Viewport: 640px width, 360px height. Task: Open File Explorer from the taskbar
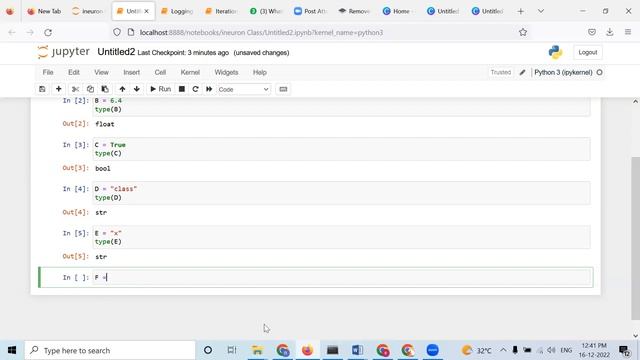[x=257, y=350]
